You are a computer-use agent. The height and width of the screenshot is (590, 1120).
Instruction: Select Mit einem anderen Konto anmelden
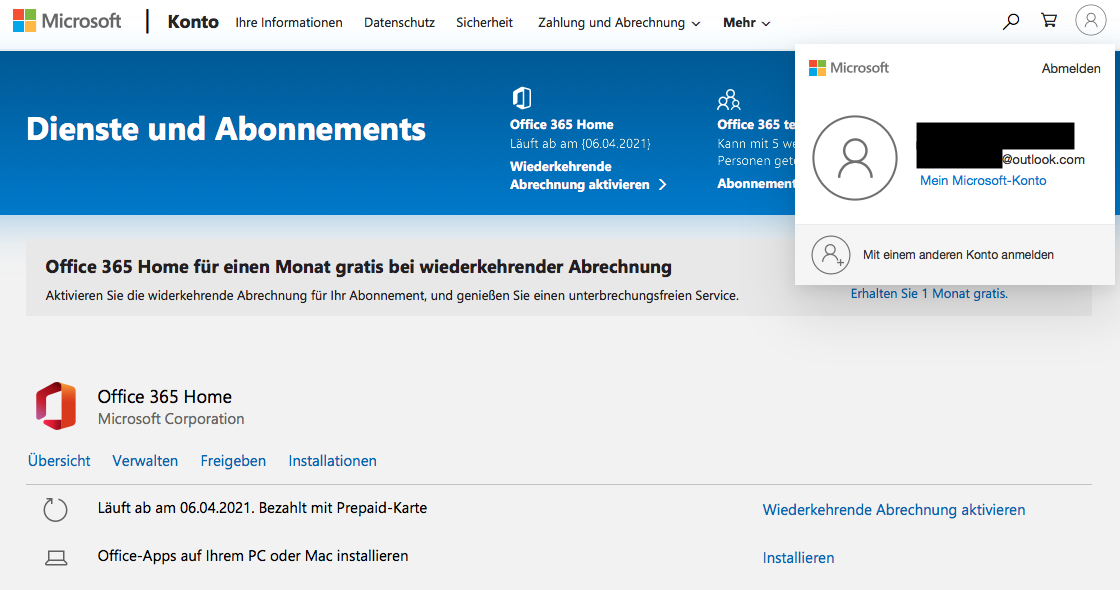coord(954,255)
